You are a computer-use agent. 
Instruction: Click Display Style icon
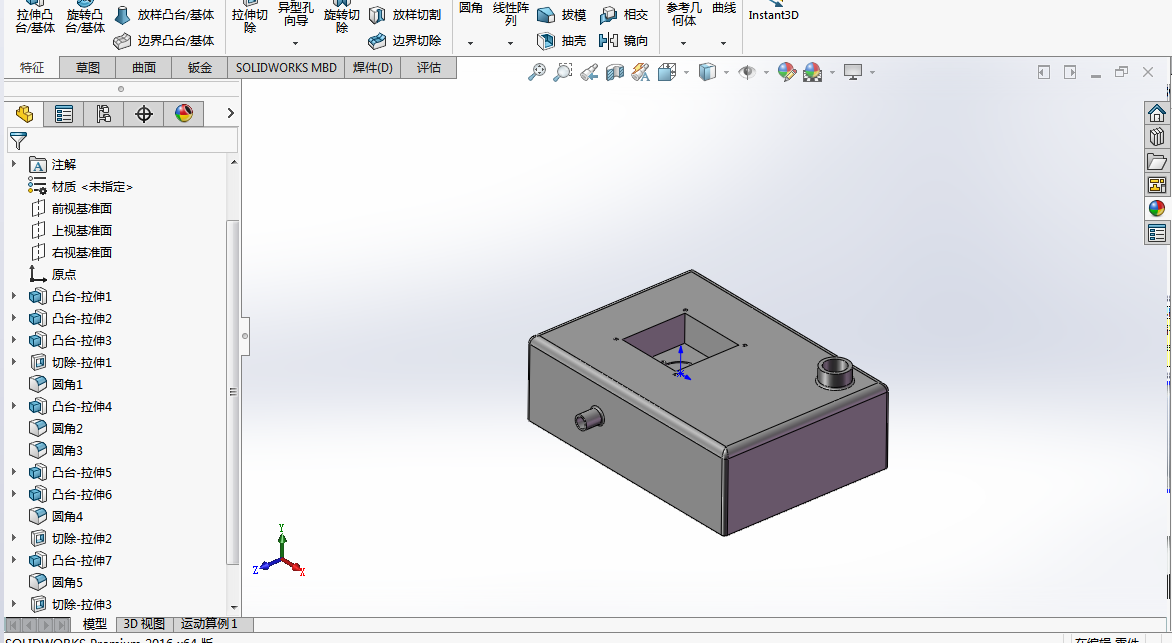707,72
